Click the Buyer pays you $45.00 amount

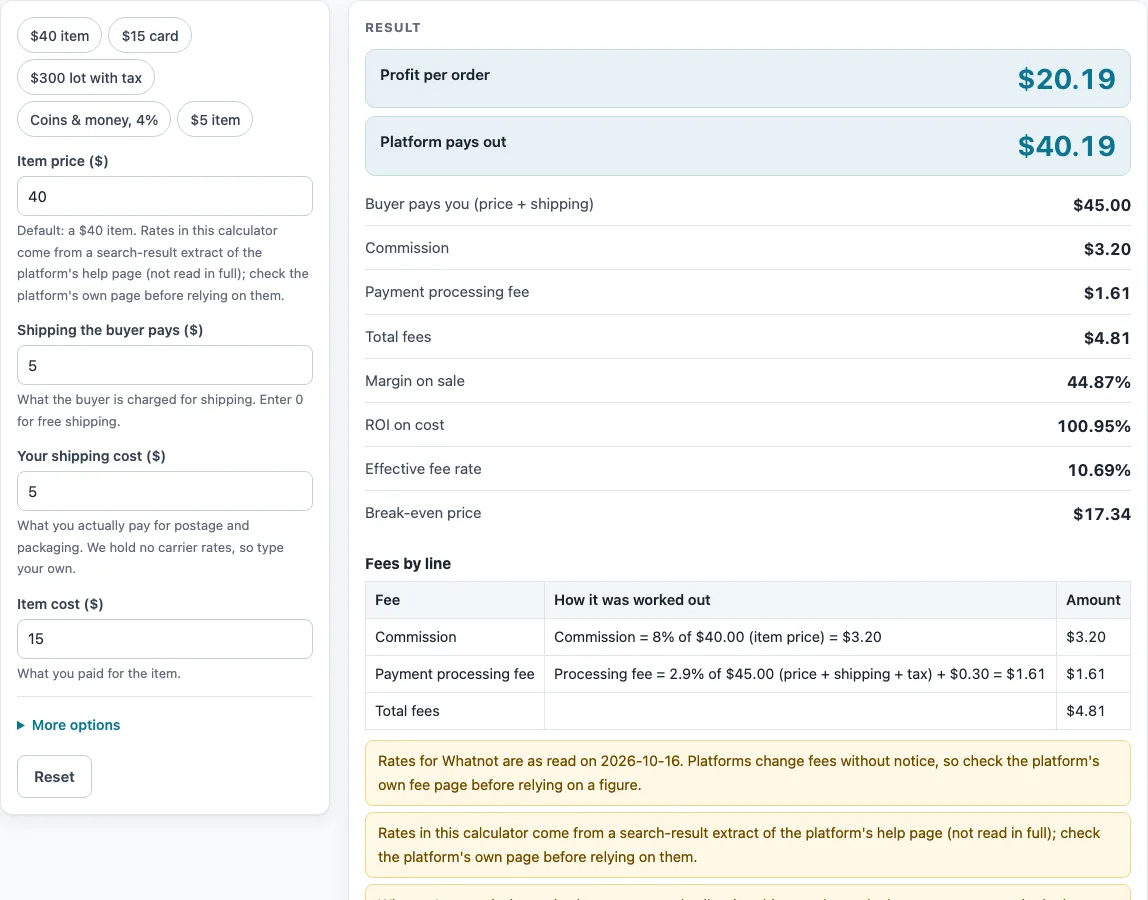1101,205
